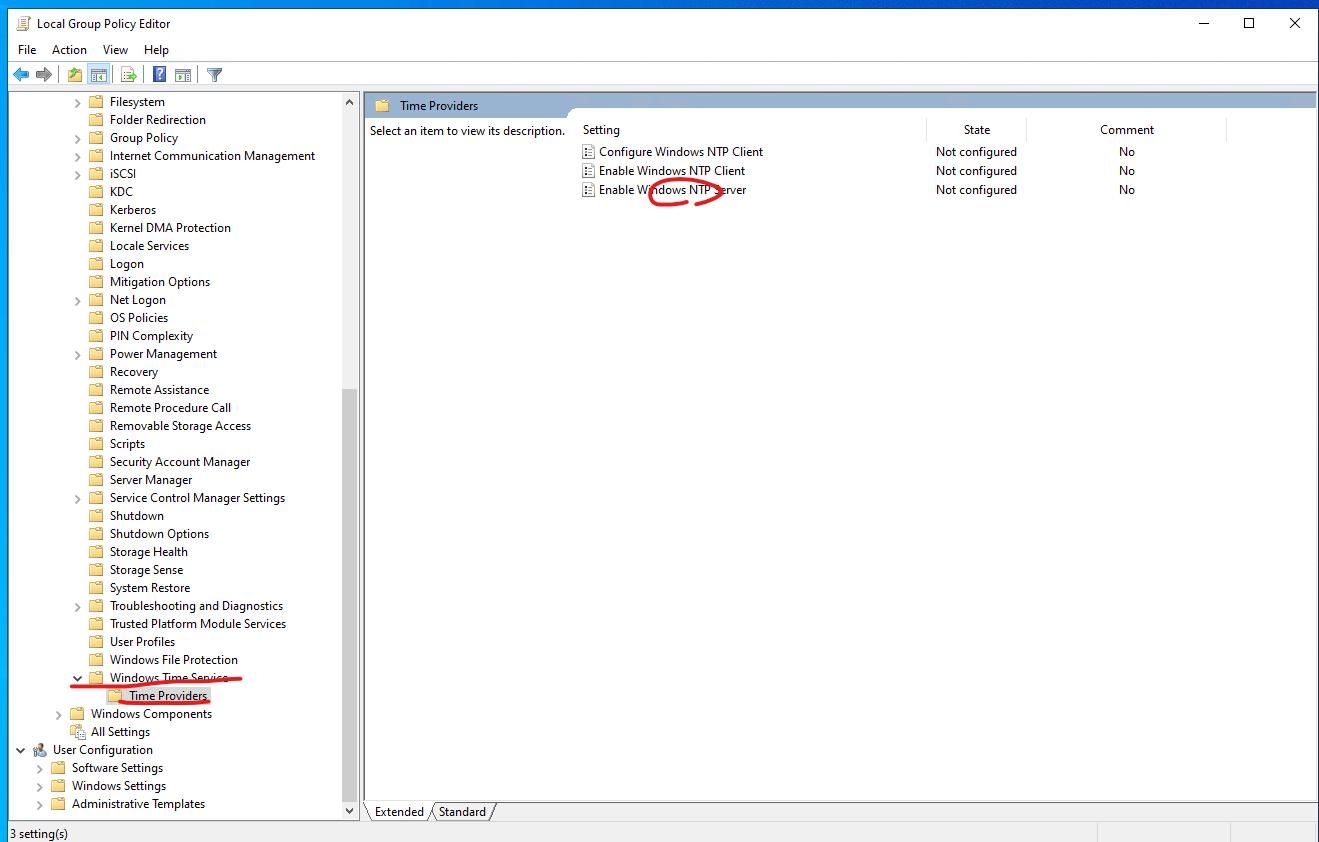Toggle Show/Hide Action Pane toolbar icon
The height and width of the screenshot is (842, 1319).
(183, 74)
